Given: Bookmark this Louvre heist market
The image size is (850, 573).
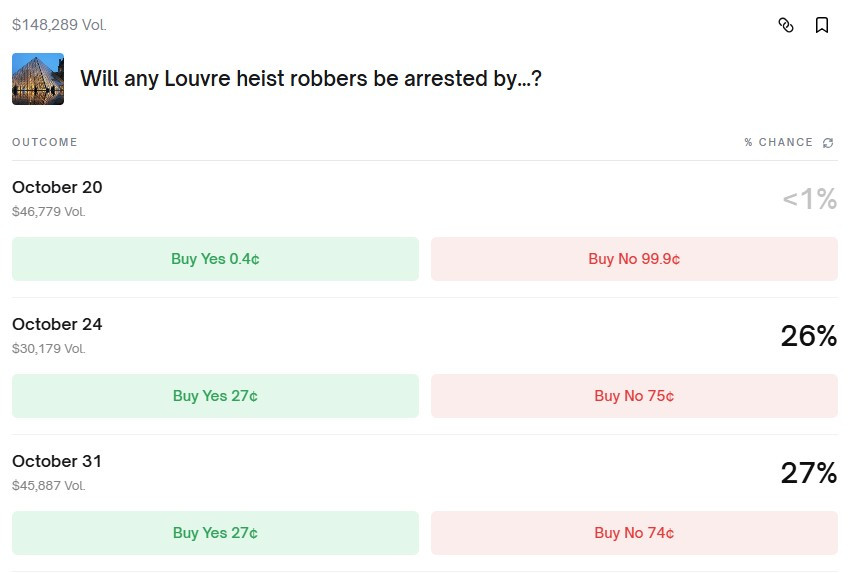Looking at the screenshot, I should (822, 25).
